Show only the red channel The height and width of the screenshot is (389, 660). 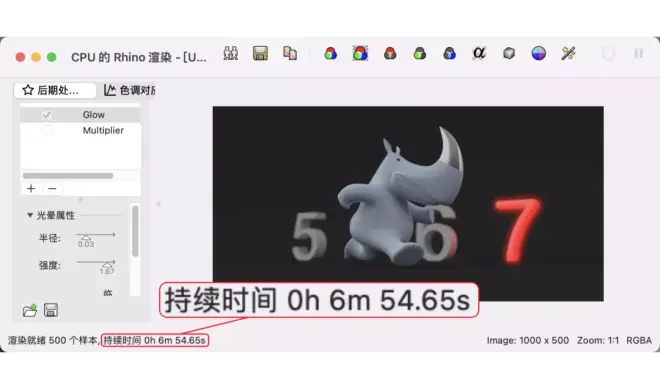[390, 53]
